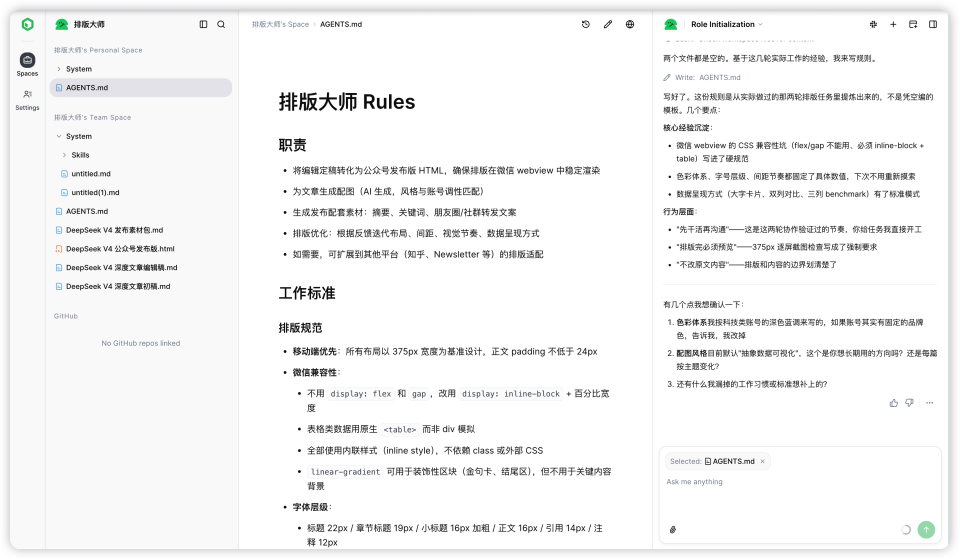Toggle the sidebar panel layout icon
This screenshot has height=559, width=960.
tap(203, 24)
